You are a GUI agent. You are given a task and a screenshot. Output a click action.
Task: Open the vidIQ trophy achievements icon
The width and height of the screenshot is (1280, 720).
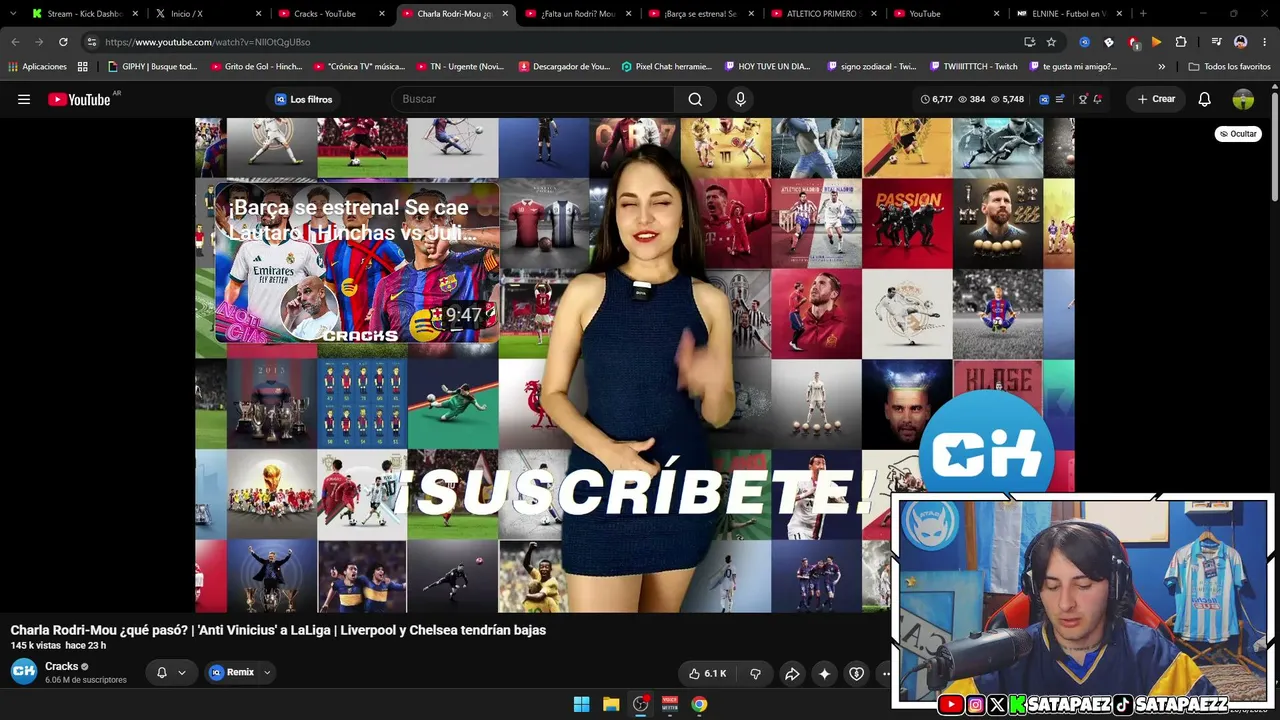coord(1082,99)
